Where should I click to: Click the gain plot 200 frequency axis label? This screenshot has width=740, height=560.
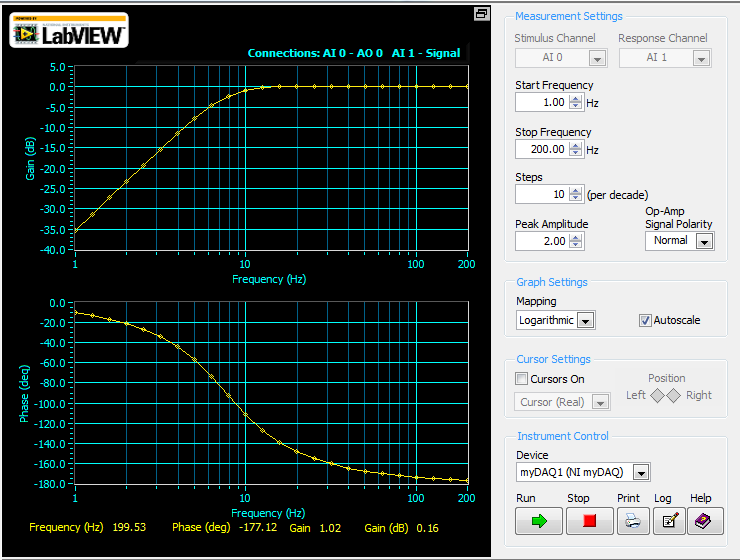click(466, 264)
